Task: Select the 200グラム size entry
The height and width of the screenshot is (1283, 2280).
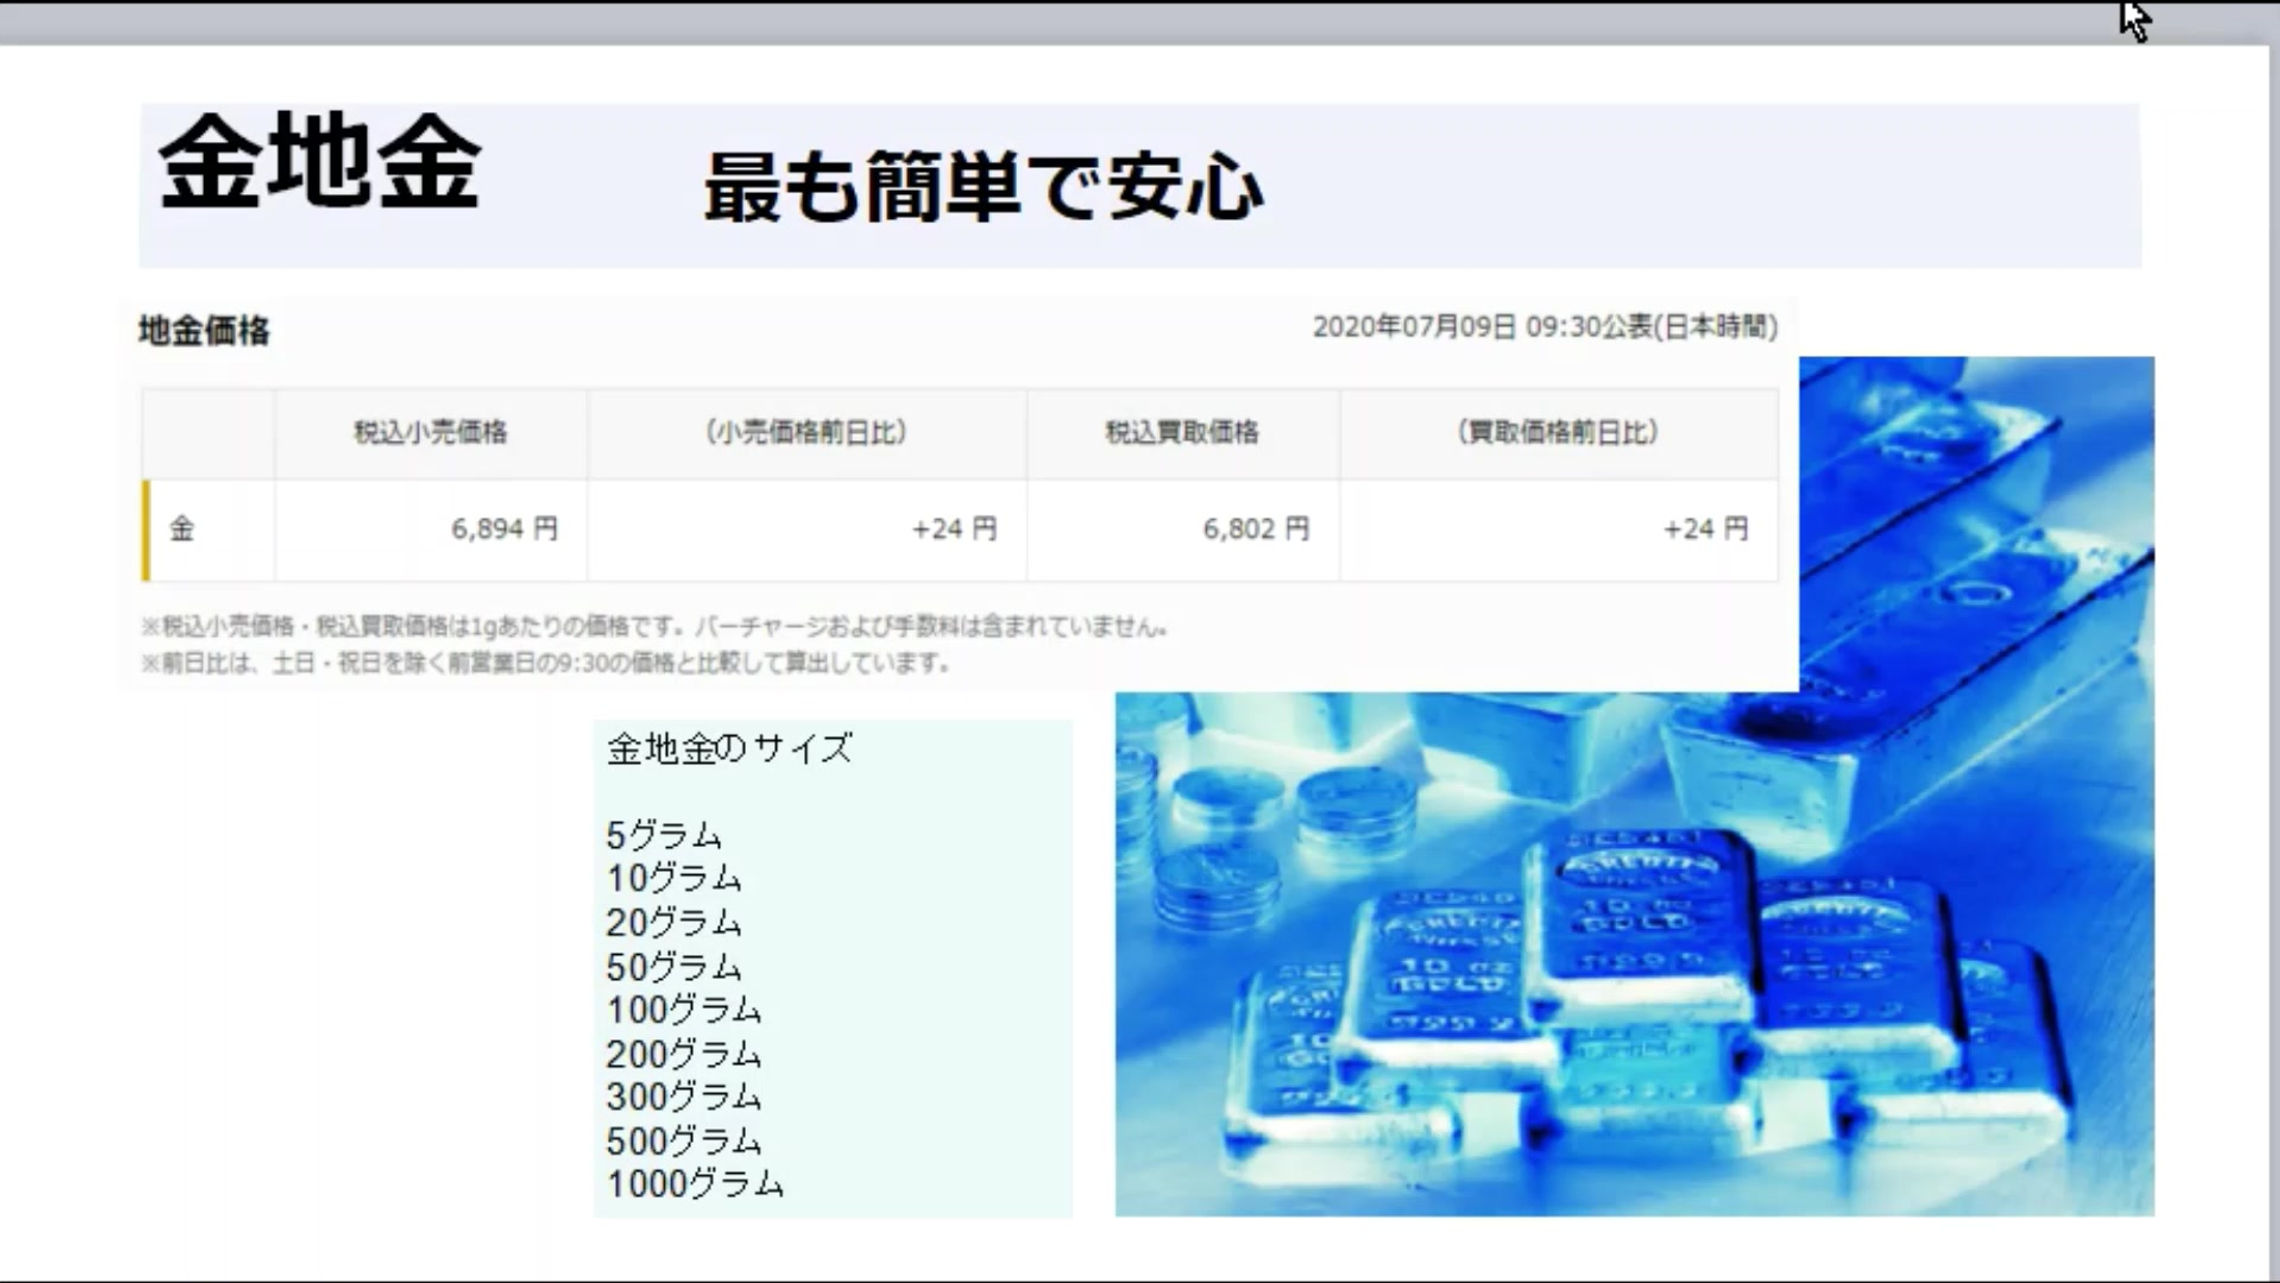Action: [x=684, y=1054]
